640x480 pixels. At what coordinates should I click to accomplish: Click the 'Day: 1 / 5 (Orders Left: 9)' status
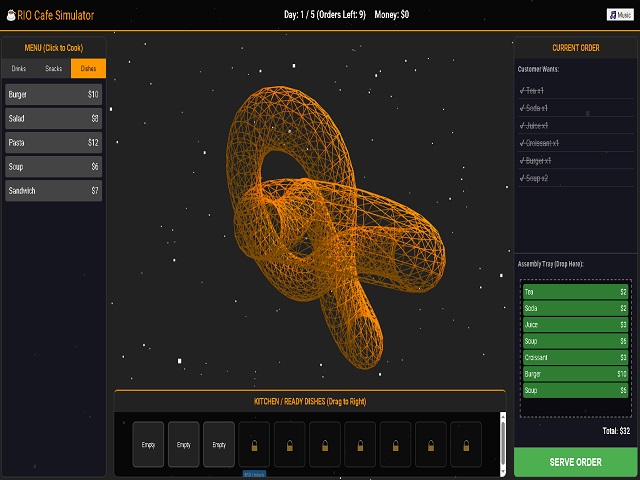[325, 15]
